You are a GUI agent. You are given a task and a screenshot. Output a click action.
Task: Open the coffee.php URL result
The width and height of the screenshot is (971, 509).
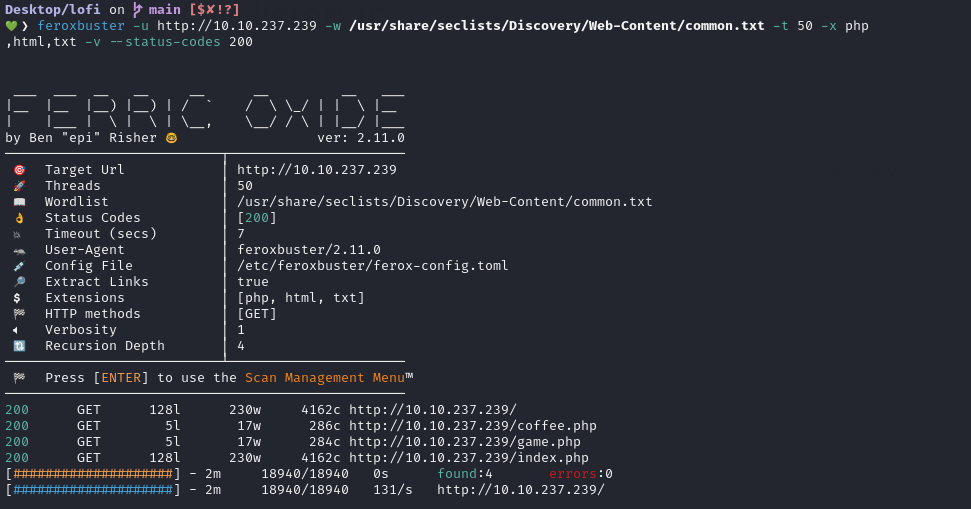click(x=472, y=426)
